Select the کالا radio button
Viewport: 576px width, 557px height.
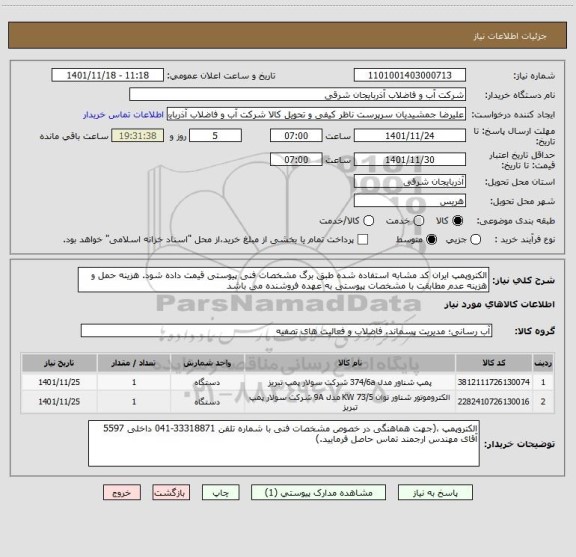tap(457, 221)
